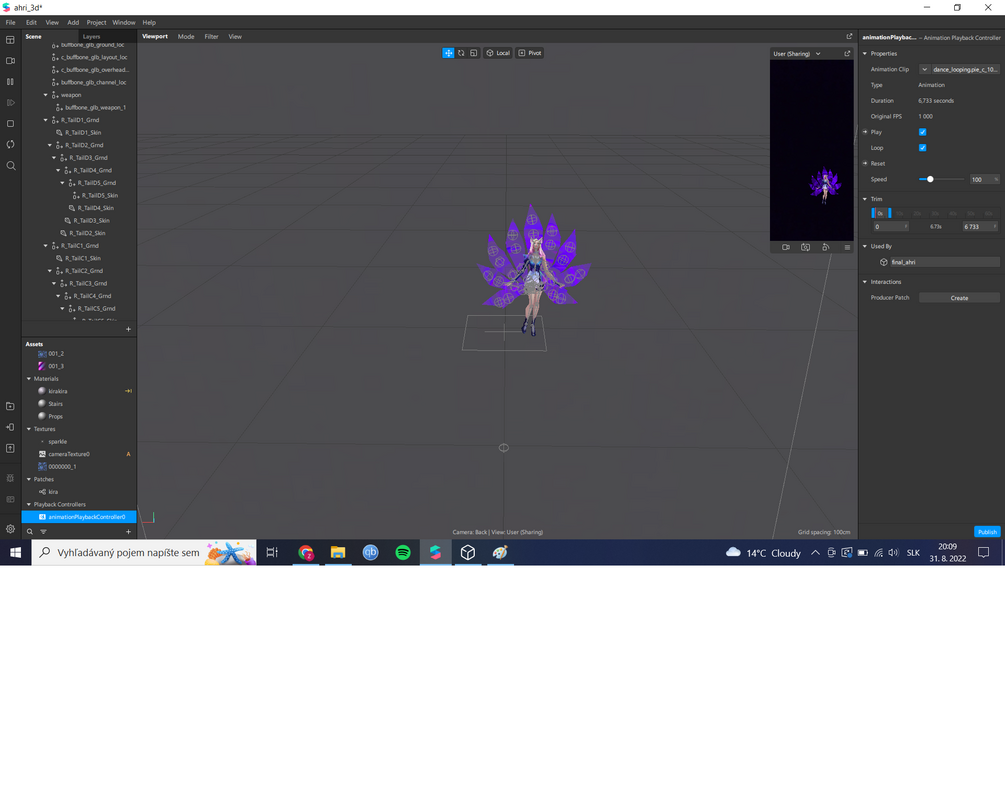The height and width of the screenshot is (786, 1005).
Task: Collapse the R_TailC1_Grnd node
Action: pos(46,246)
